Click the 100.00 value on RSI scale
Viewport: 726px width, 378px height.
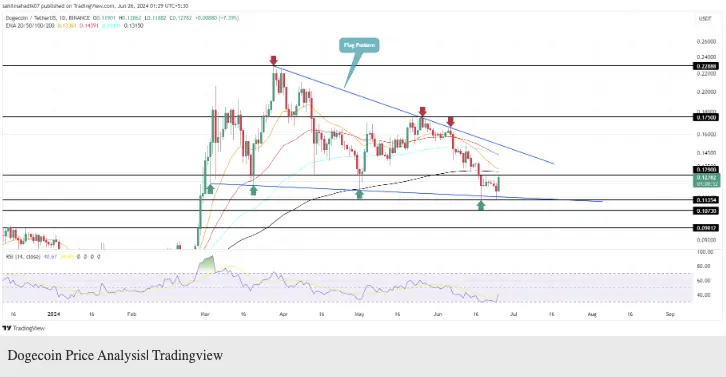[x=705, y=252]
